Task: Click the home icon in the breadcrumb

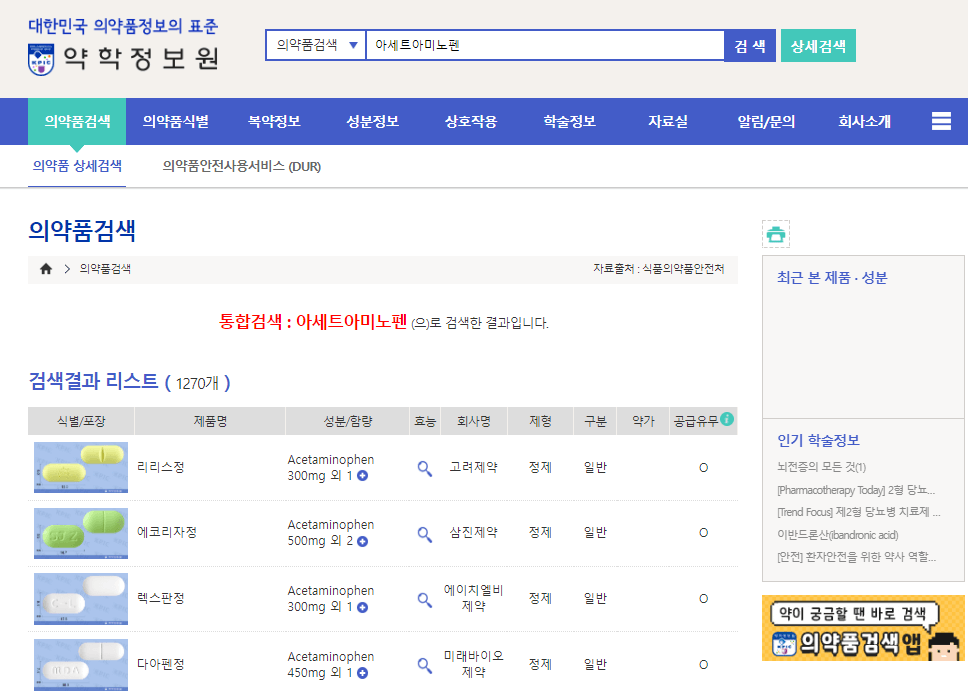Action: click(45, 269)
